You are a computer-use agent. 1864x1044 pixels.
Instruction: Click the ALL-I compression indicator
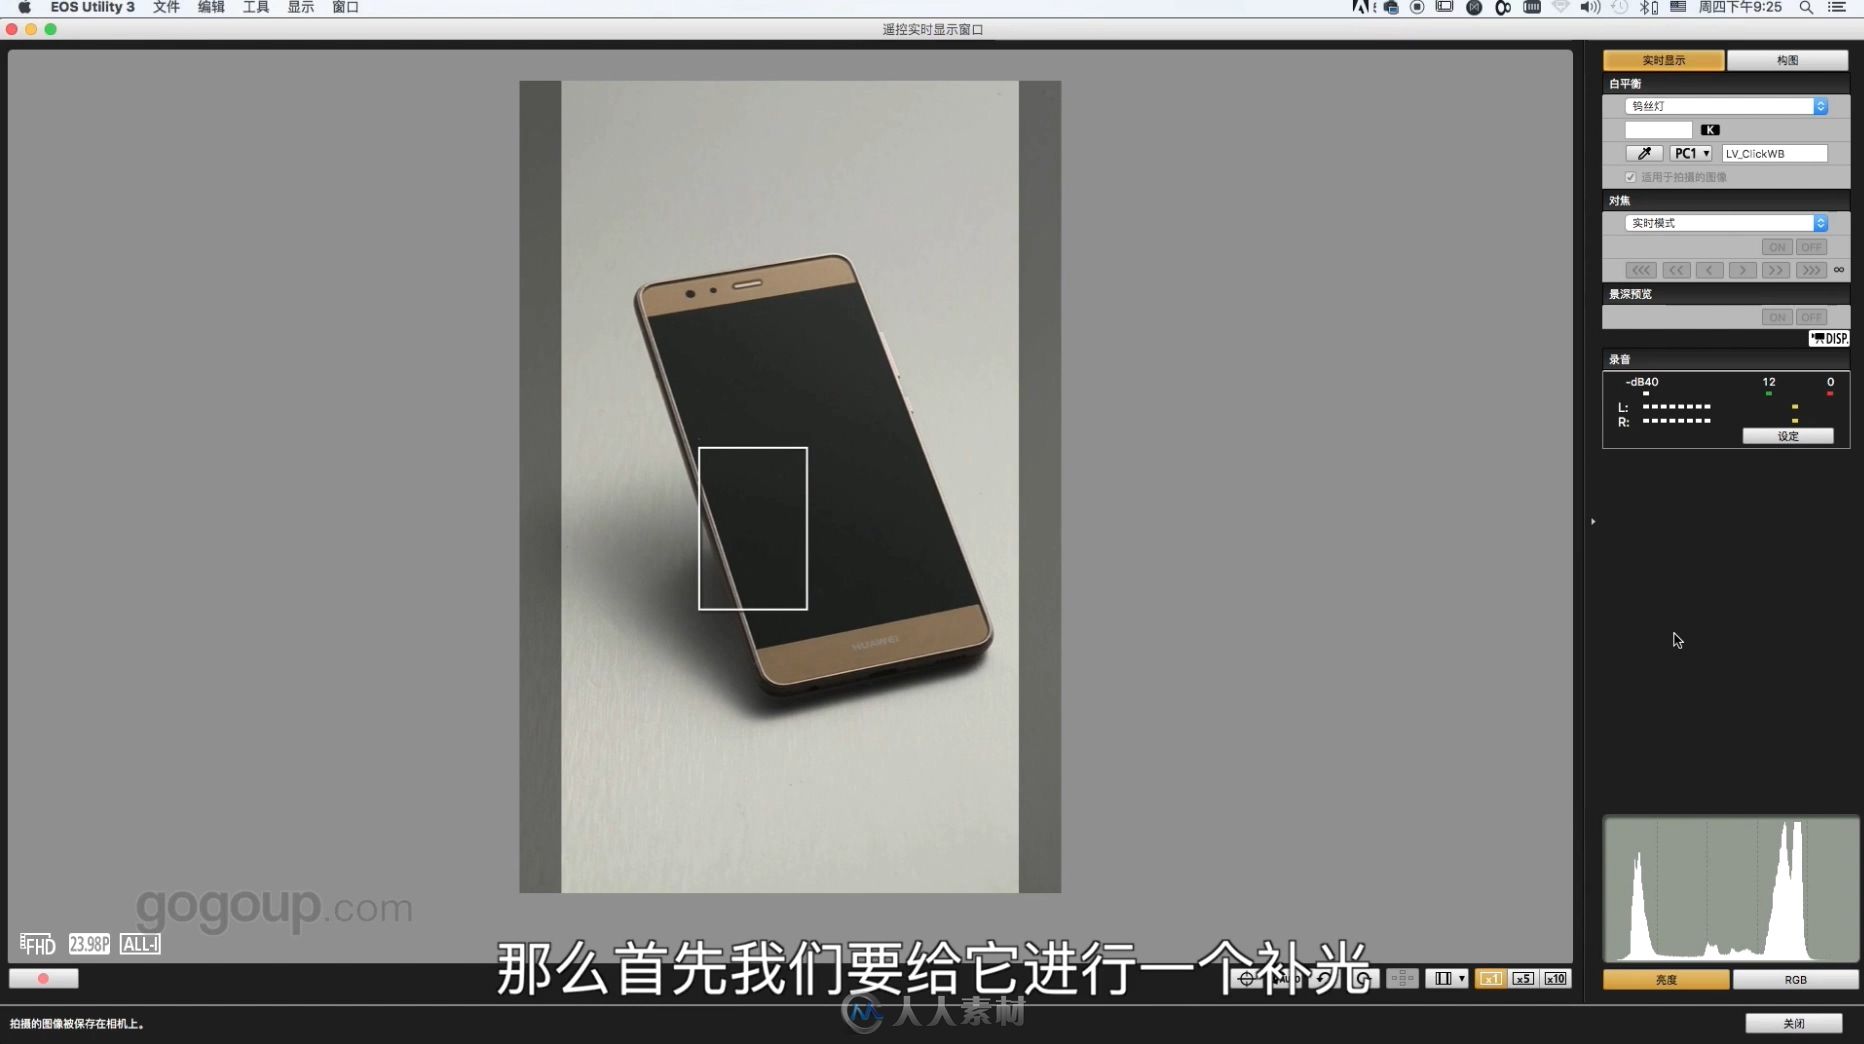[140, 944]
